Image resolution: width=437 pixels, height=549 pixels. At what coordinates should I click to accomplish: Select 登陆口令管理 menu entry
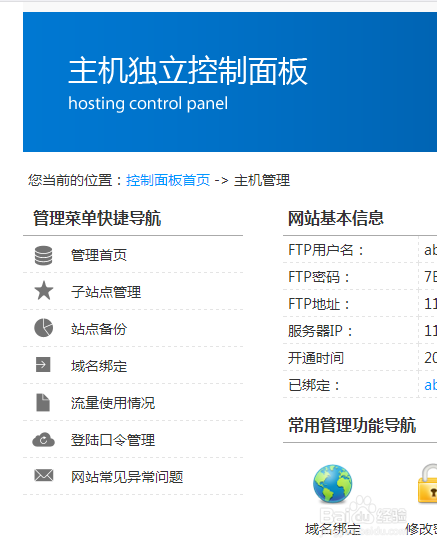coord(113,440)
